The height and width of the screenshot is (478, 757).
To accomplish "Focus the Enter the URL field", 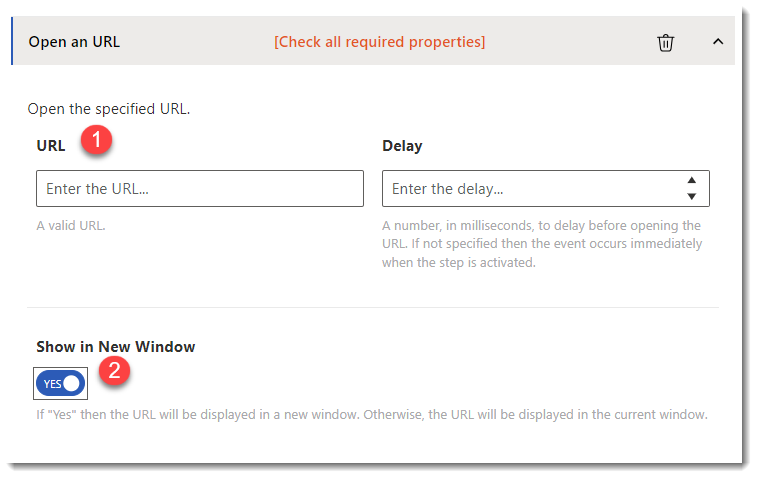I will pyautogui.click(x=199, y=188).
